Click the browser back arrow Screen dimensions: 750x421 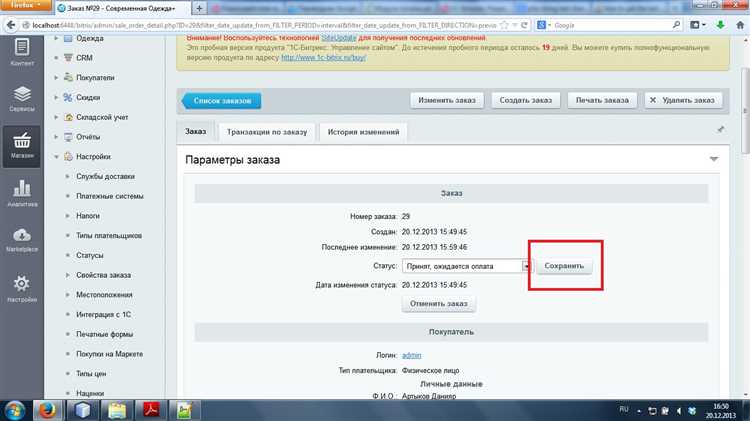pos(10,25)
